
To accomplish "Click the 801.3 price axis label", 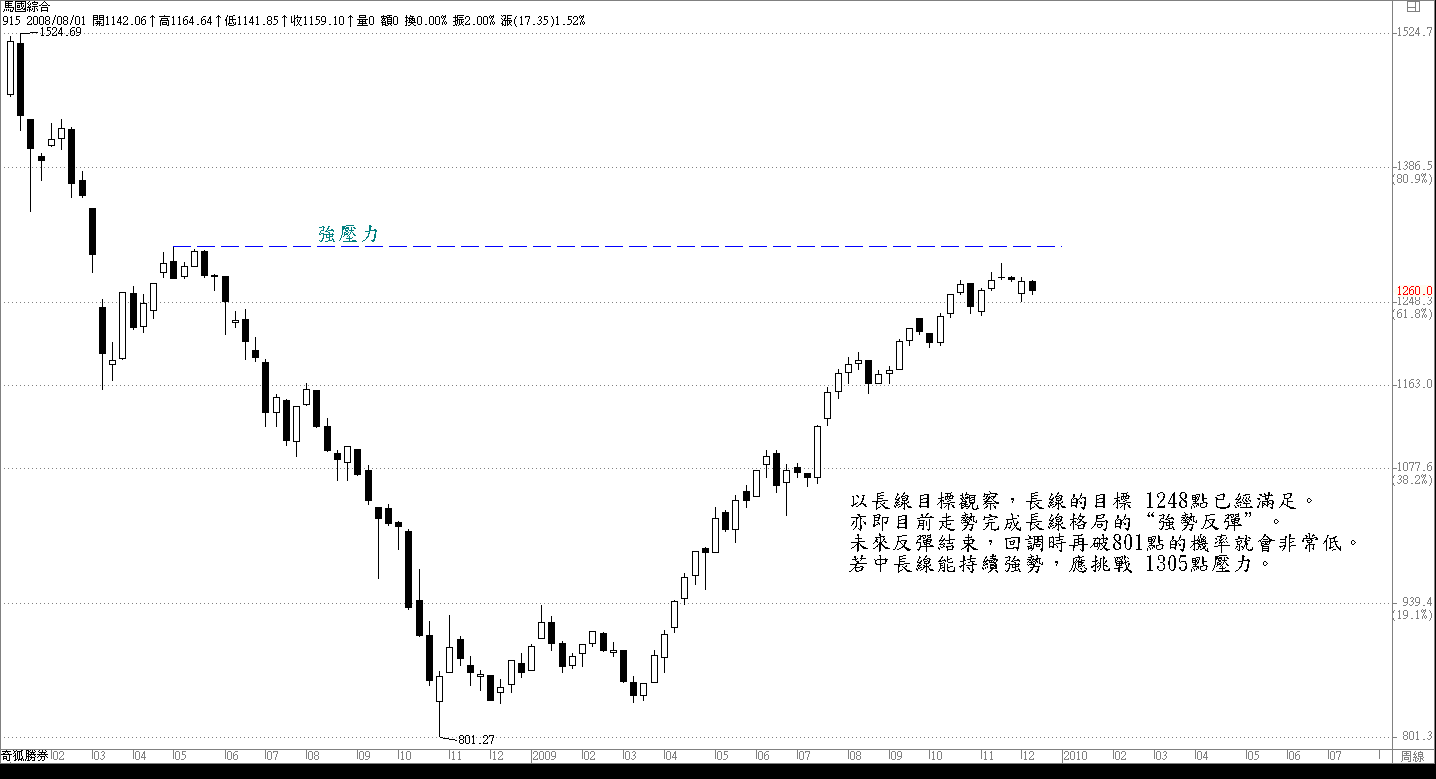I will [1415, 735].
